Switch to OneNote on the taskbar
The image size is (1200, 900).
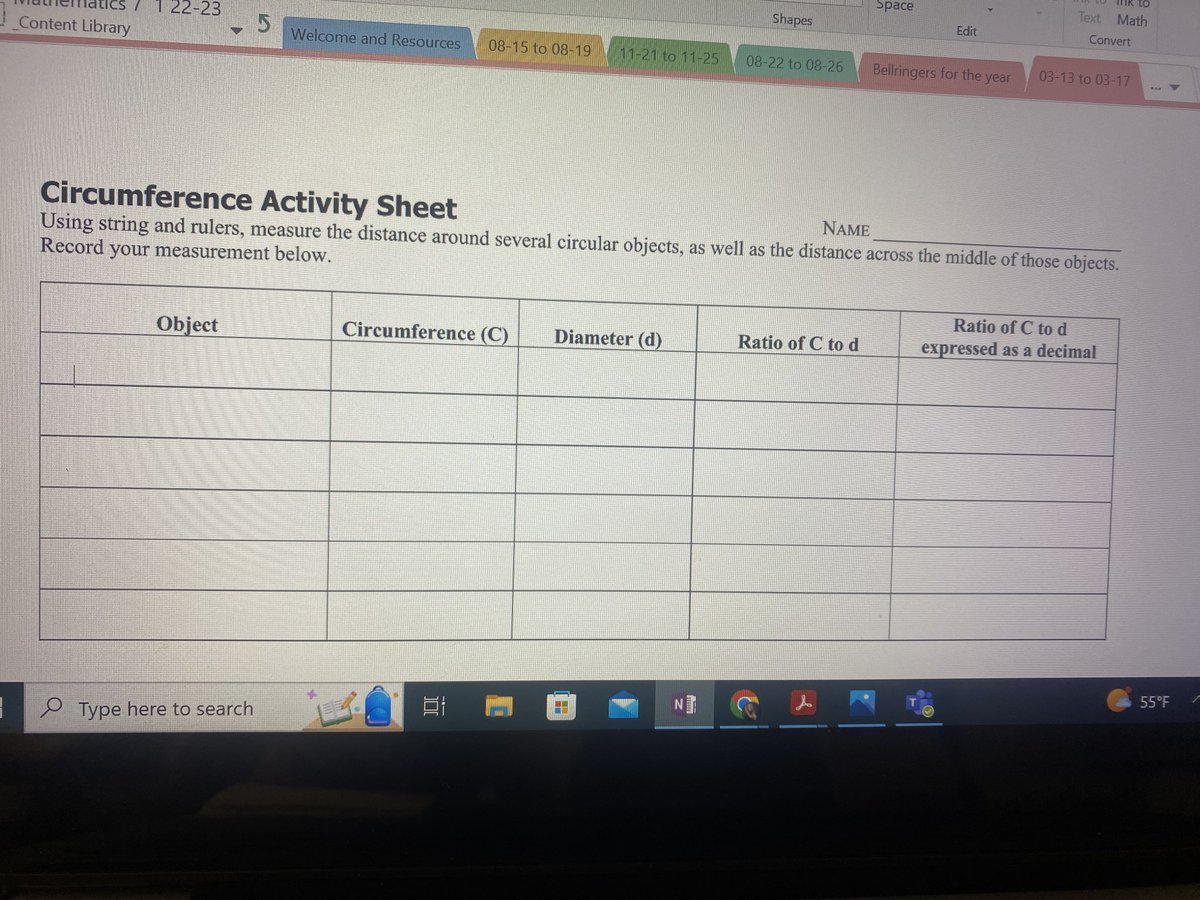685,707
